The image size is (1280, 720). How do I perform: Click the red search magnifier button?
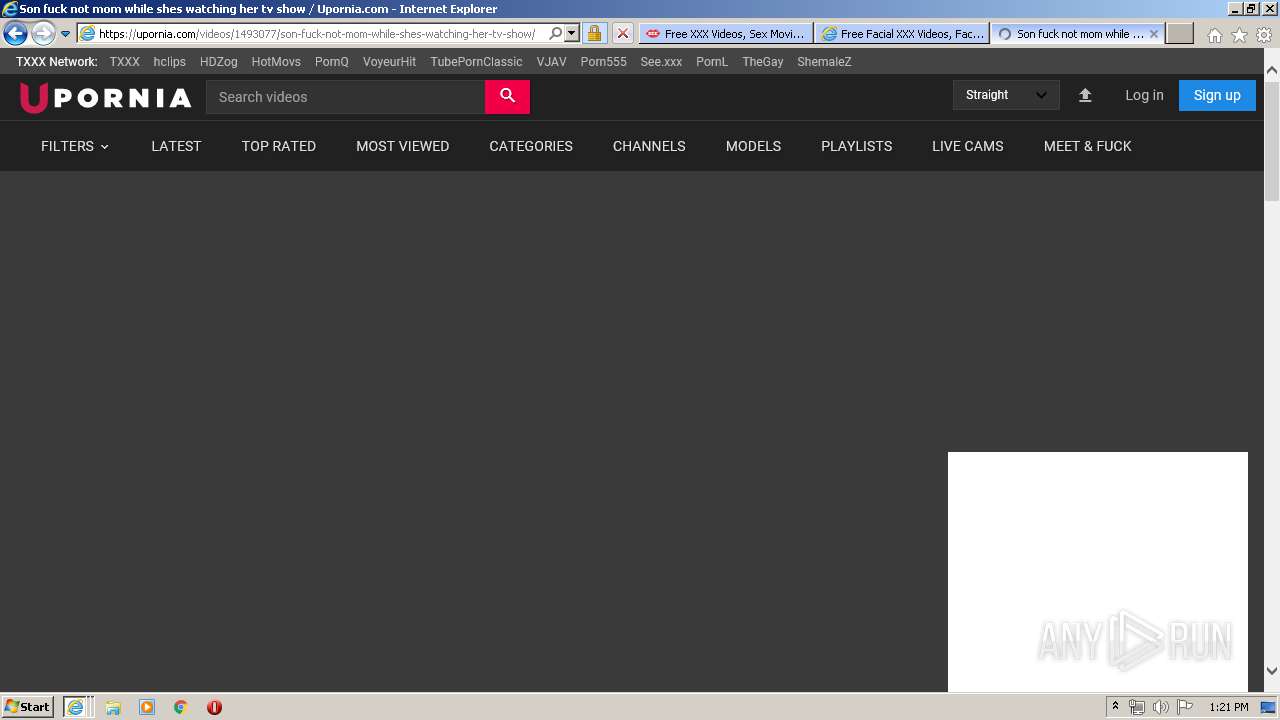[507, 97]
